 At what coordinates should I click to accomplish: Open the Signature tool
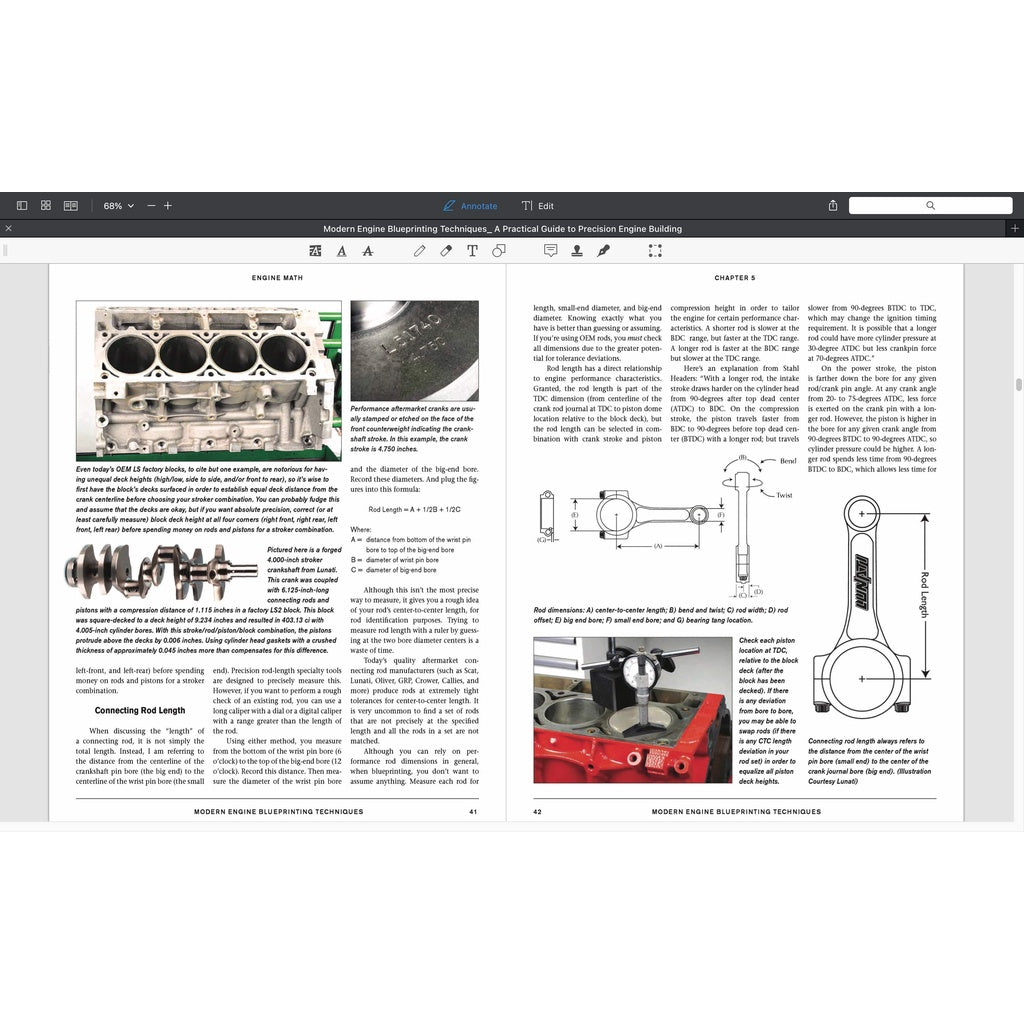604,251
